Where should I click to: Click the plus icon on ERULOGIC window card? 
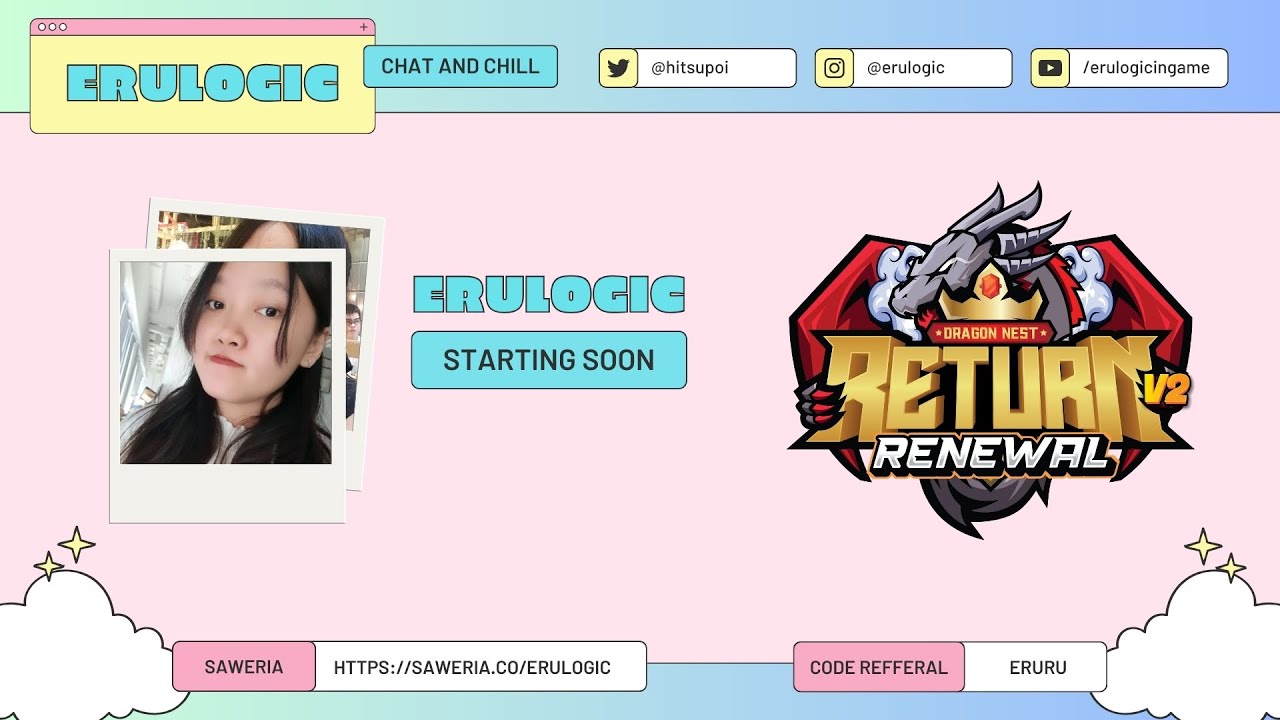(363, 27)
